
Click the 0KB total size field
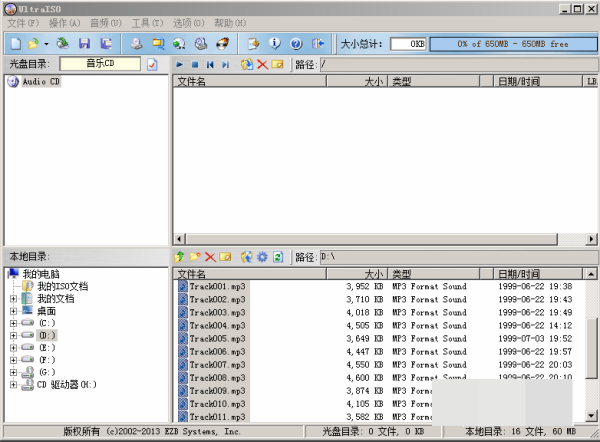tap(408, 44)
